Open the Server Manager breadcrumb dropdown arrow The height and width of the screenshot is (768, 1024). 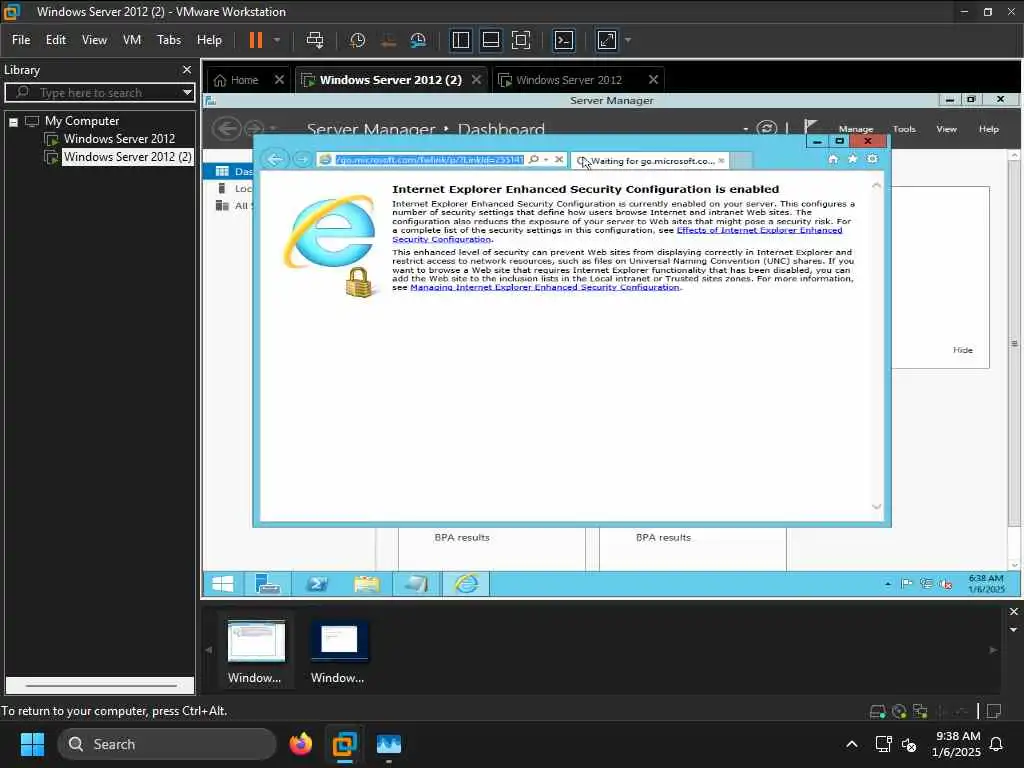[x=745, y=129]
